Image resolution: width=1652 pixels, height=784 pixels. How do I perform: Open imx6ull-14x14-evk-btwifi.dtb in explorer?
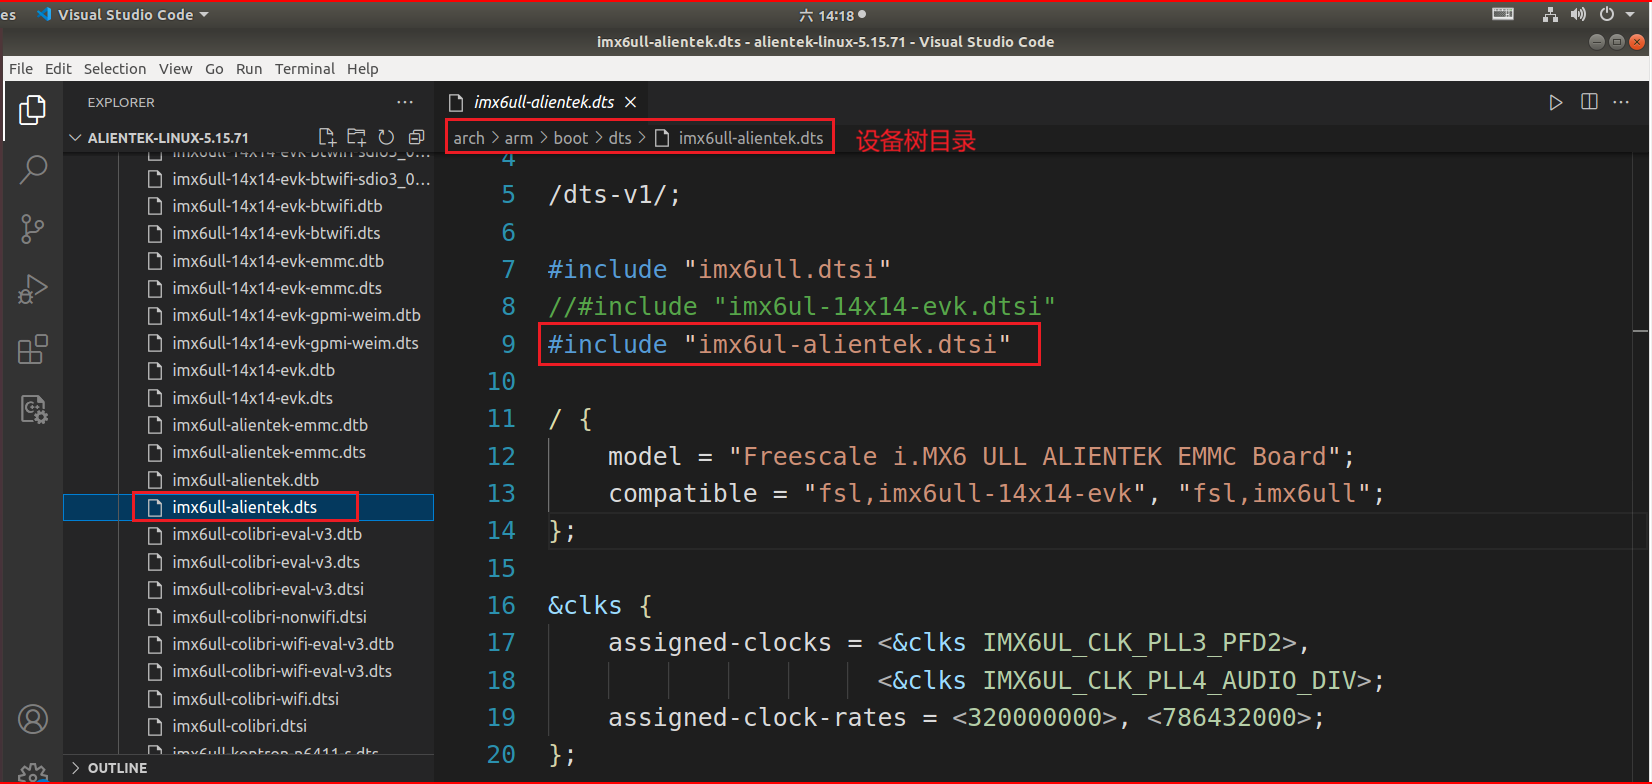[277, 206]
